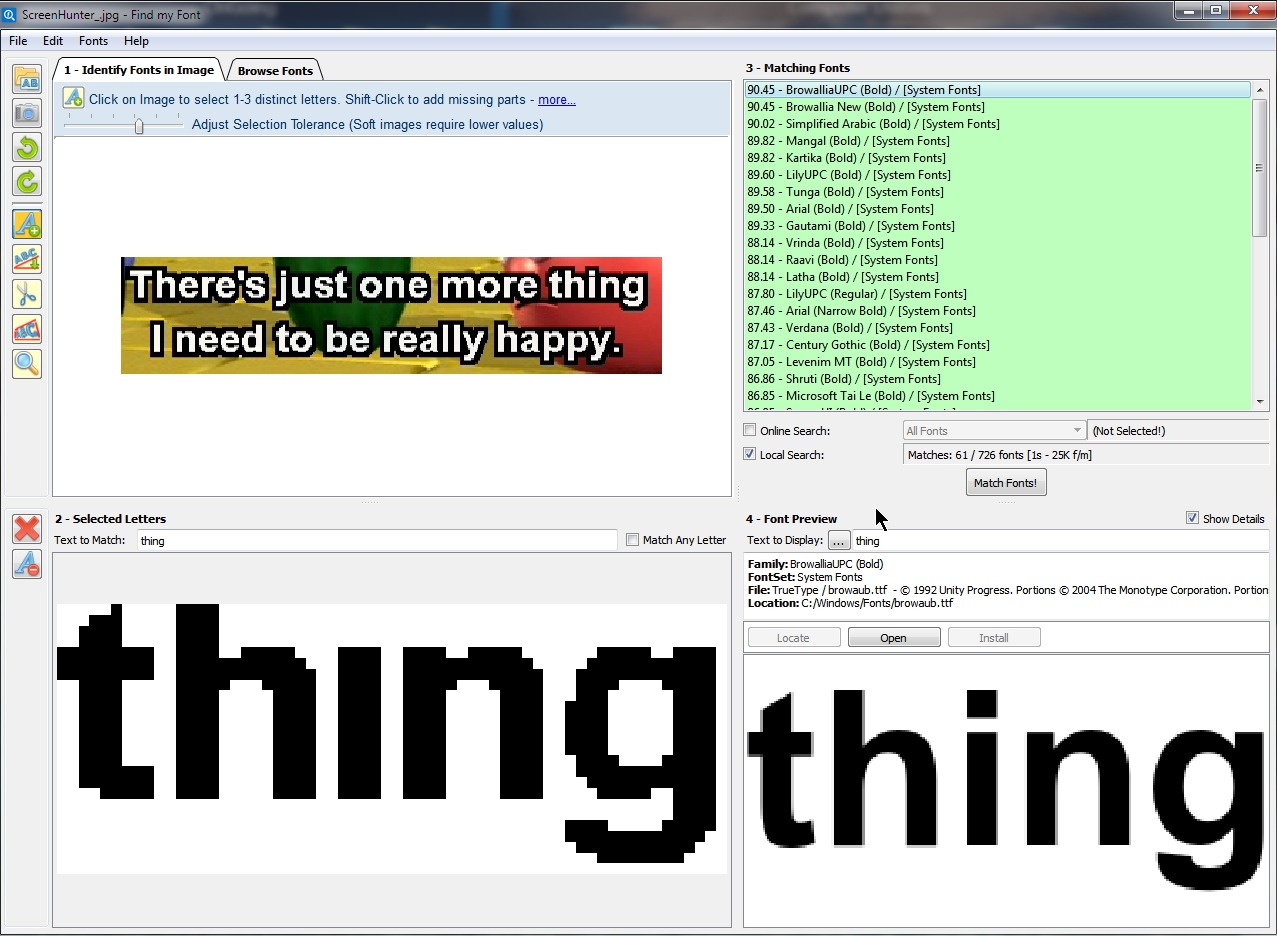1277x936 pixels.
Task: Select the BrowalliaUPC (Bold) match row
Action: 998,90
